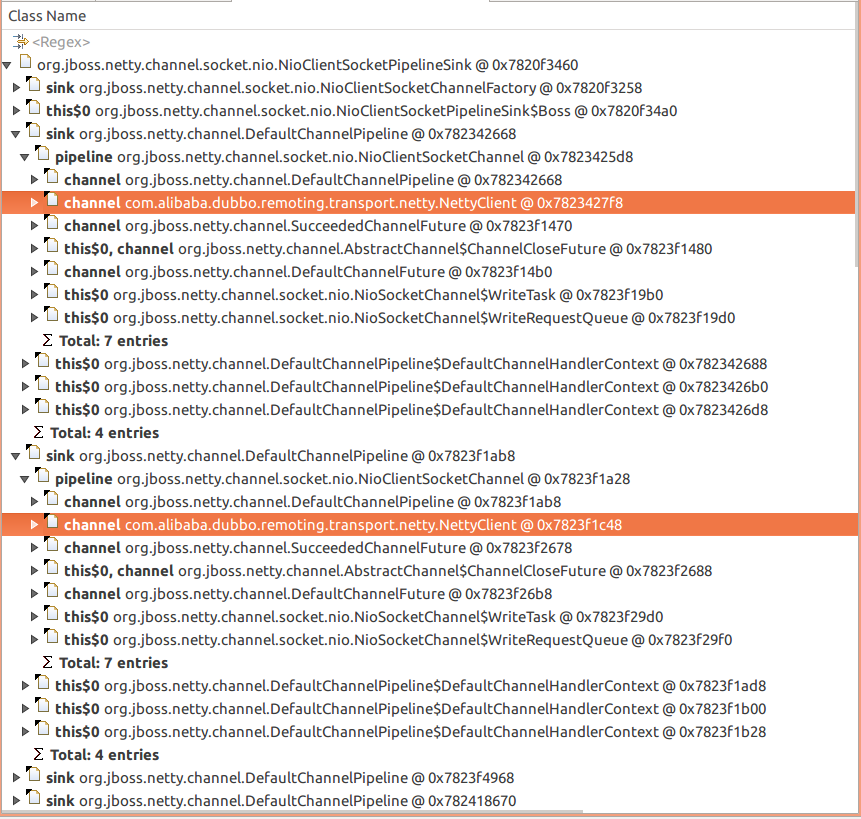This screenshot has width=861, height=819.
Task: Click icon of pipeline NioClientSocketChannel @ 0x7823f1a28
Action: tap(43, 479)
